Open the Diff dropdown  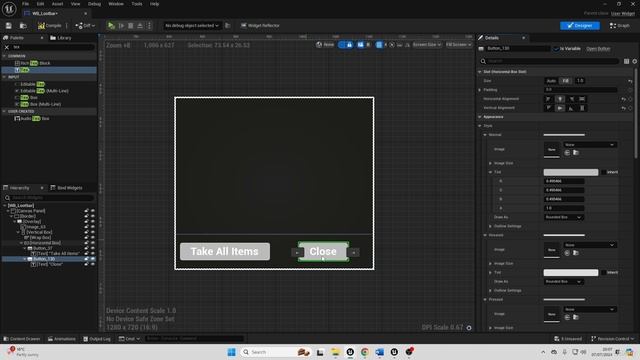point(85,26)
